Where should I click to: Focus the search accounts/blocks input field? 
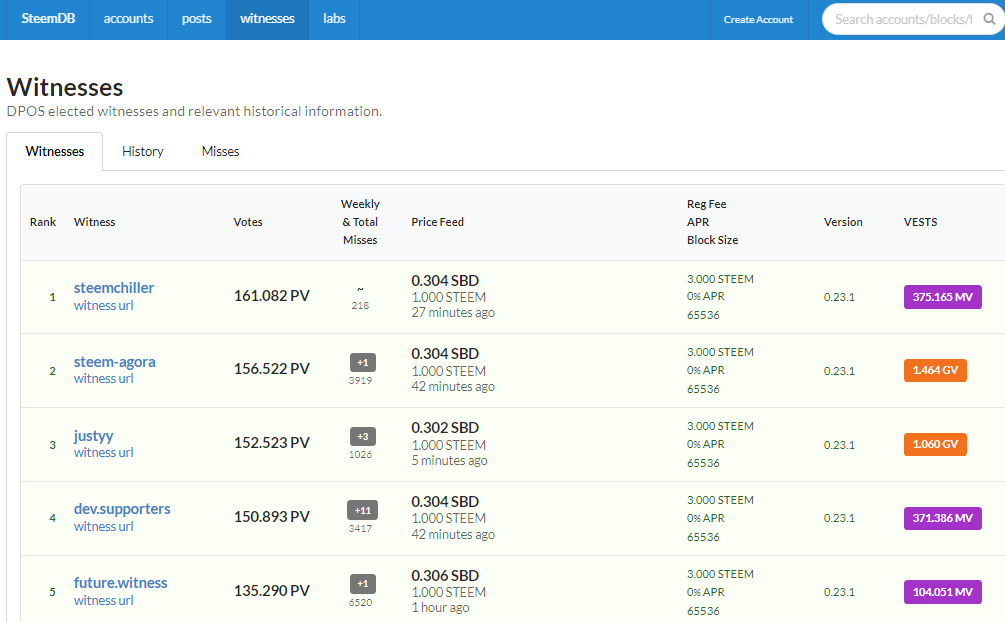click(x=904, y=19)
